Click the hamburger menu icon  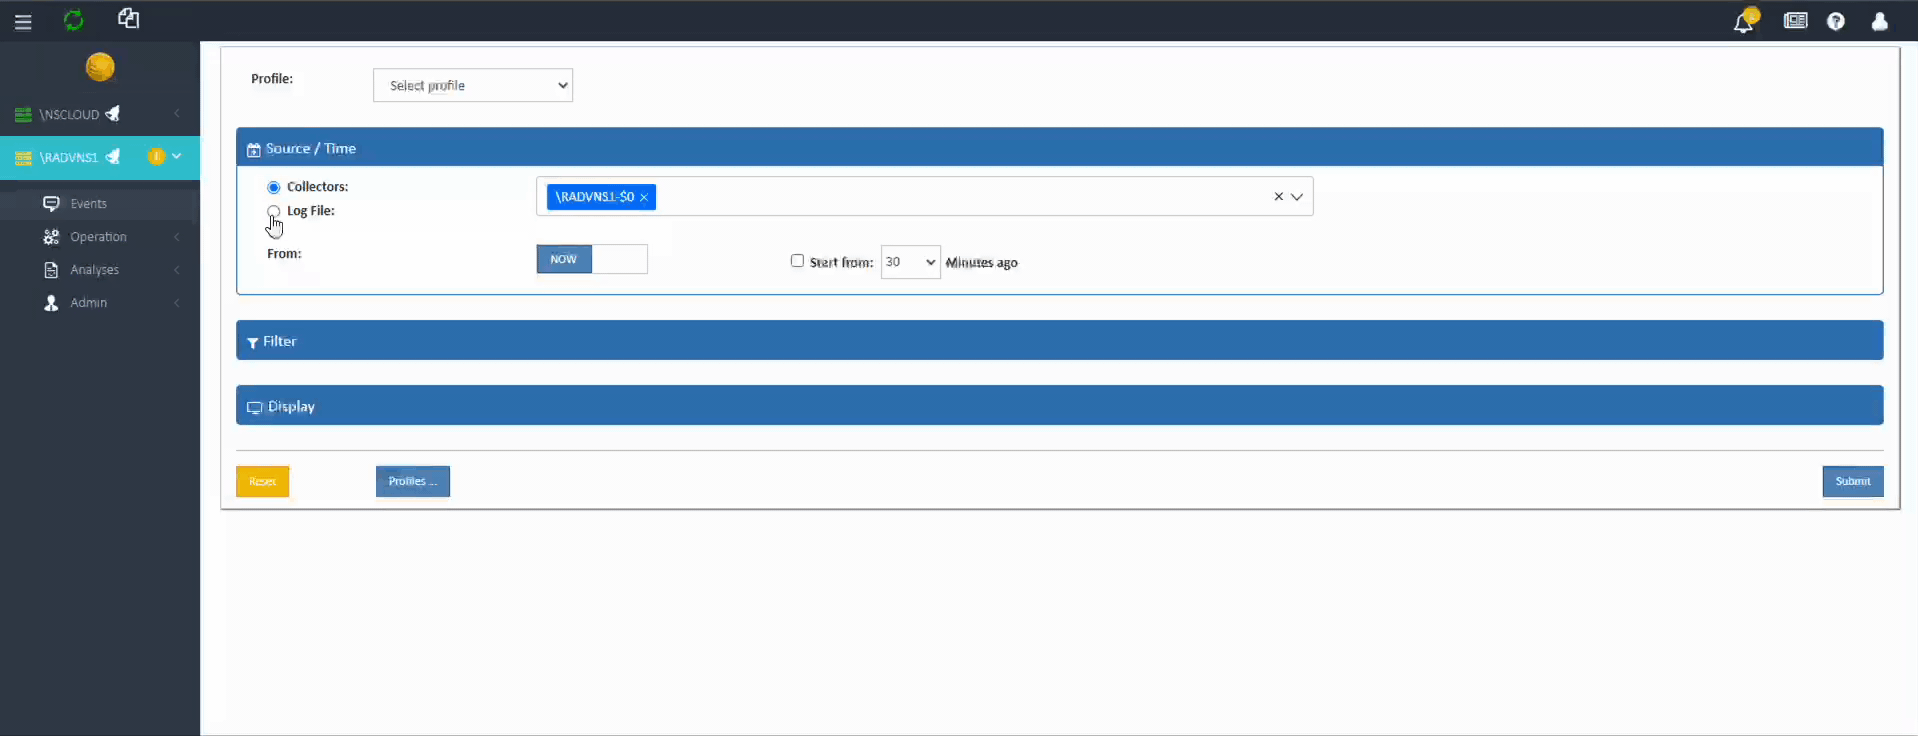point(23,22)
